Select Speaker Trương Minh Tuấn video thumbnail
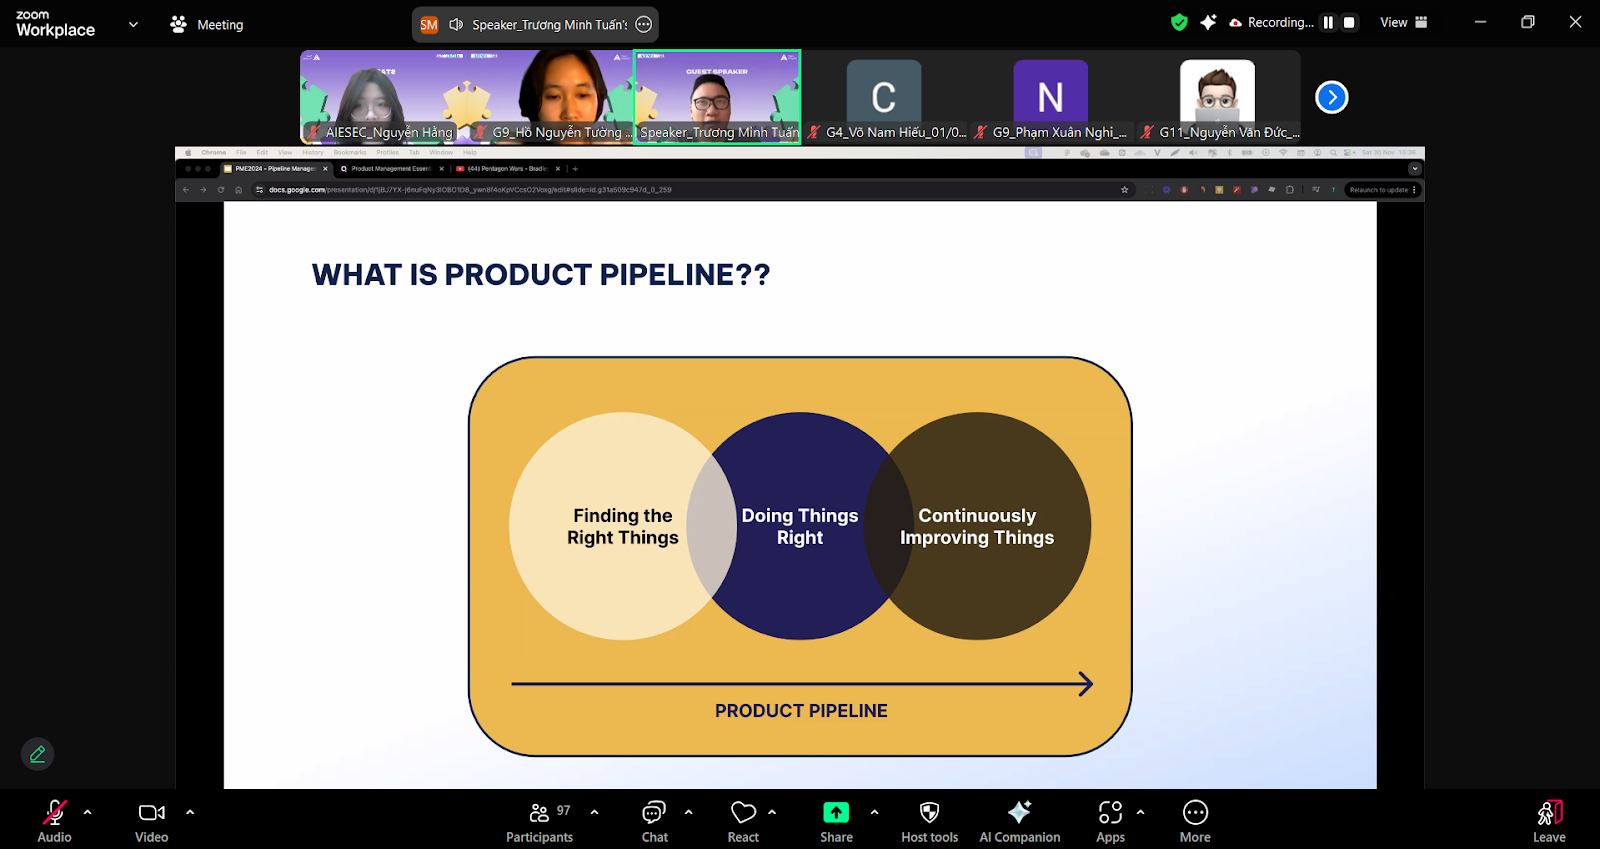This screenshot has height=849, width=1600. pyautogui.click(x=717, y=97)
